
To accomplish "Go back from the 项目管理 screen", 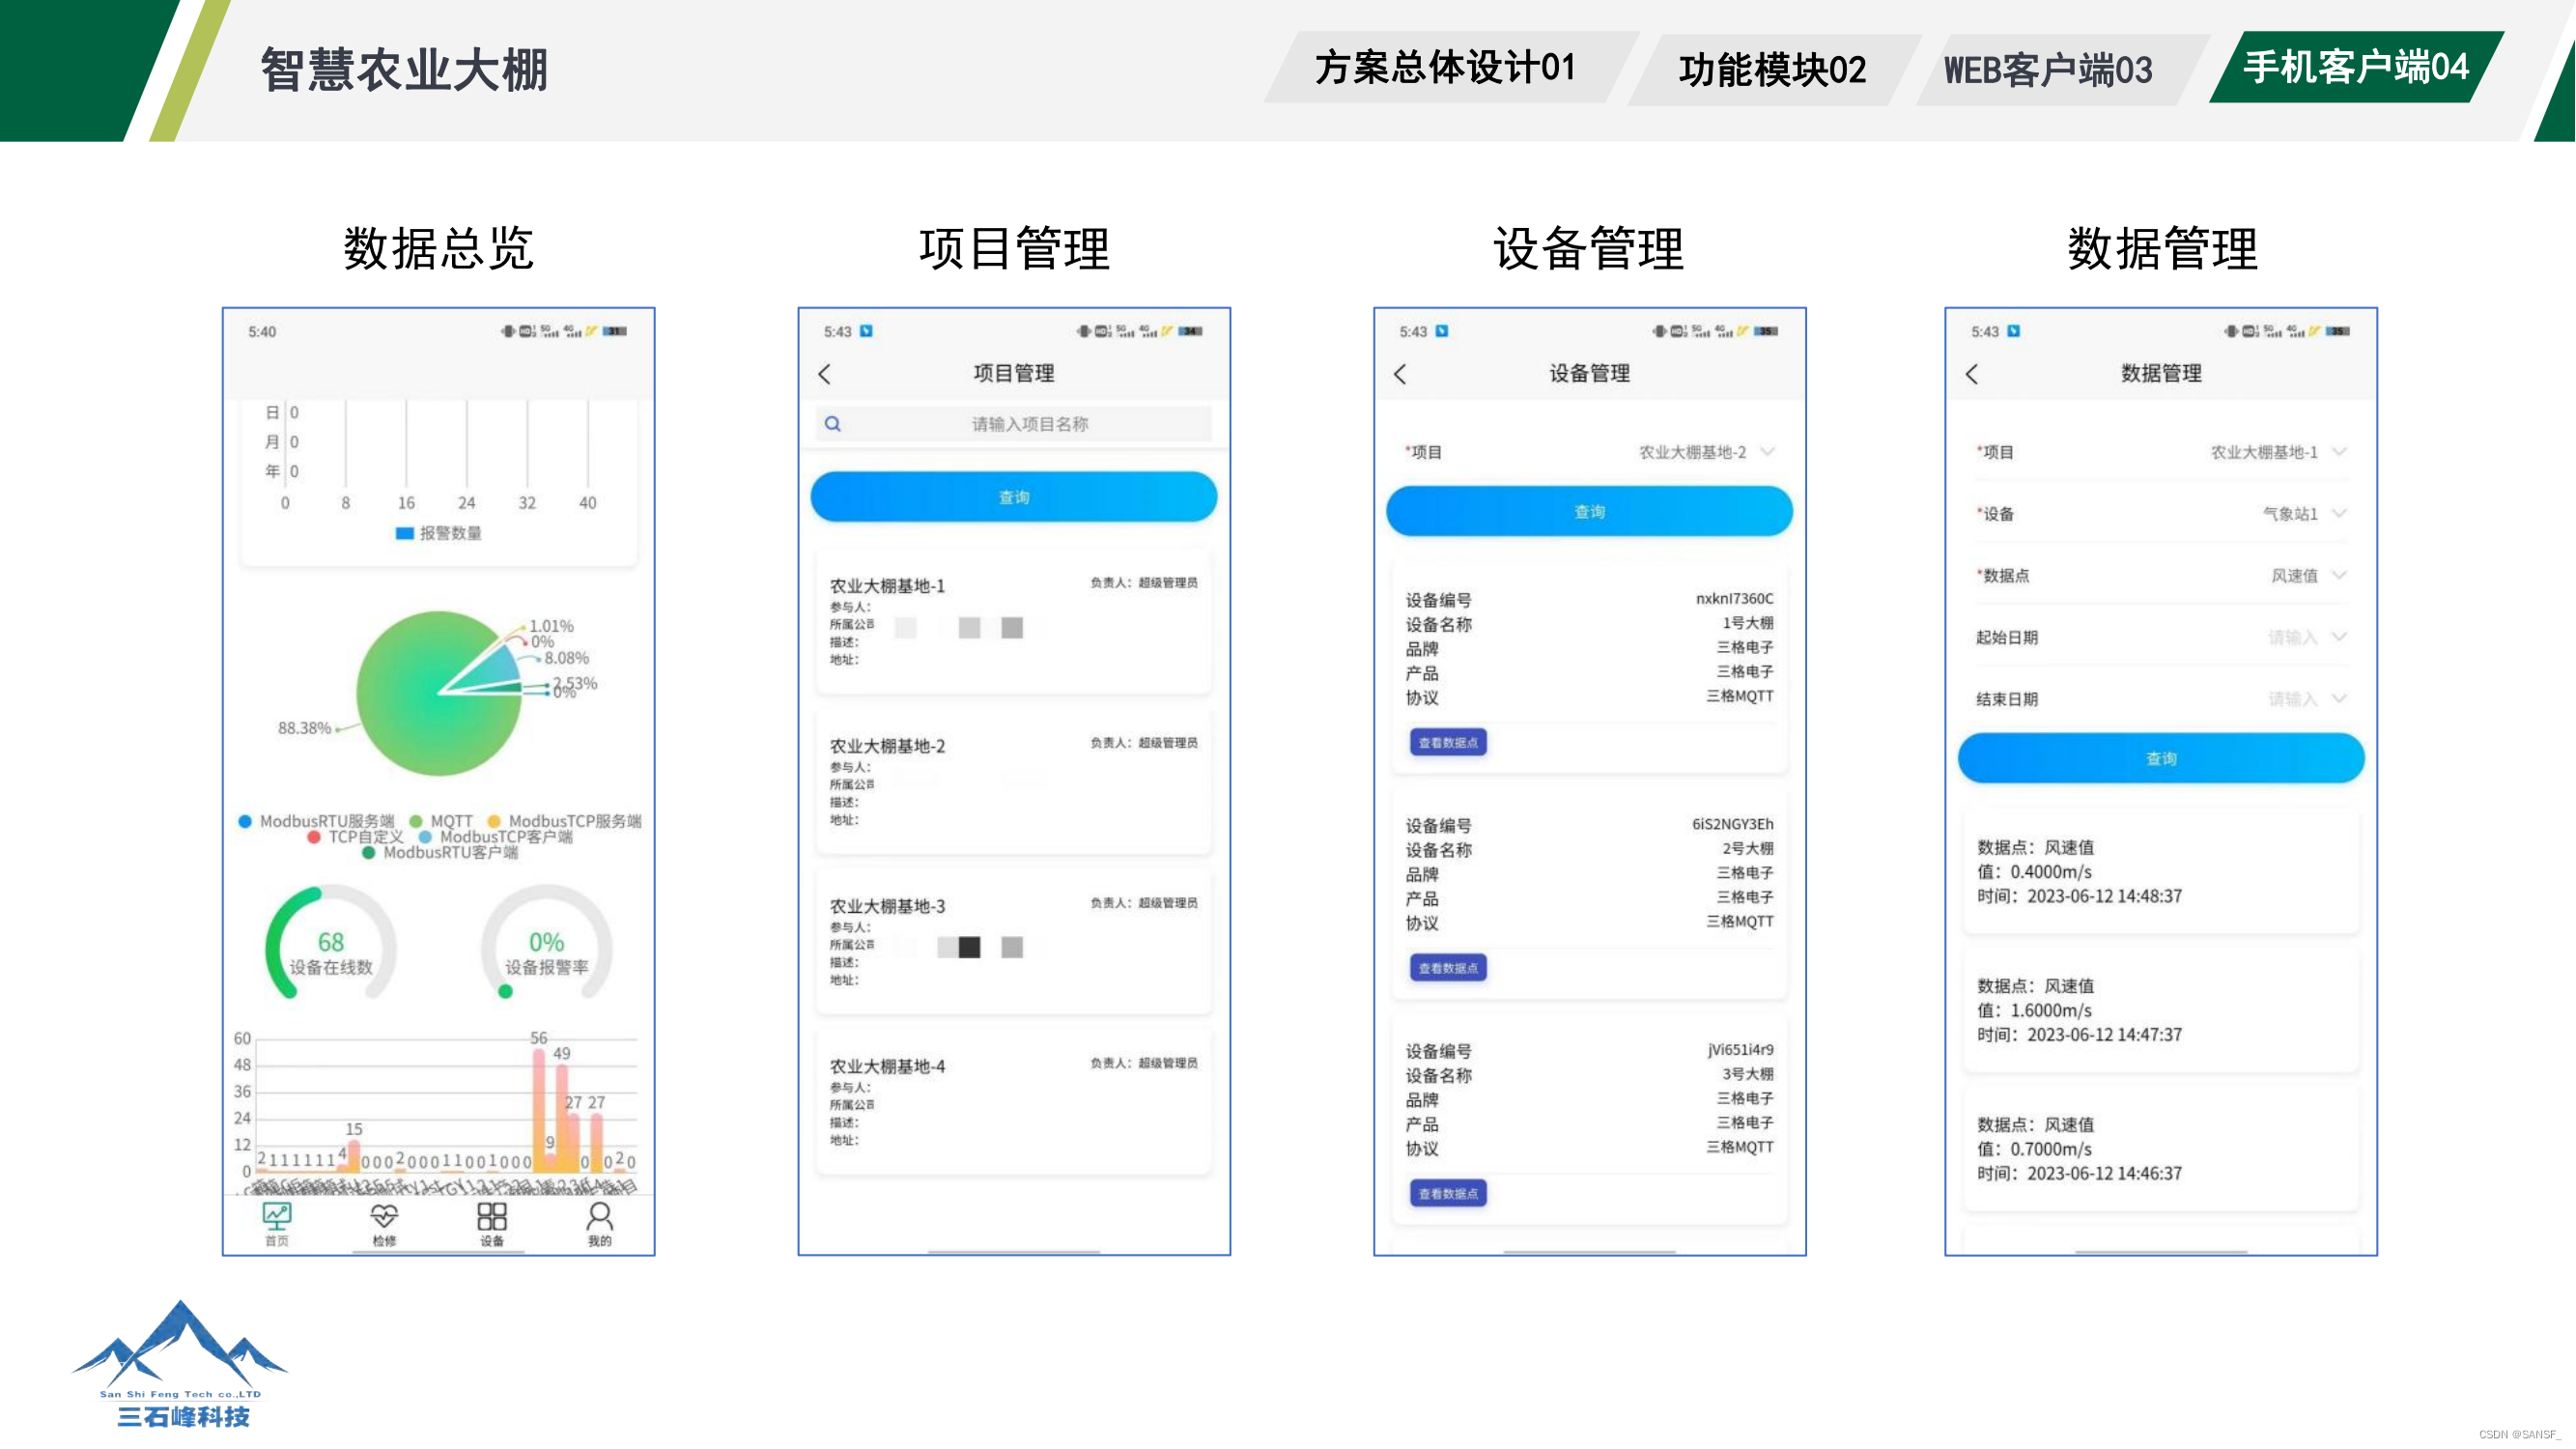I will (825, 374).
